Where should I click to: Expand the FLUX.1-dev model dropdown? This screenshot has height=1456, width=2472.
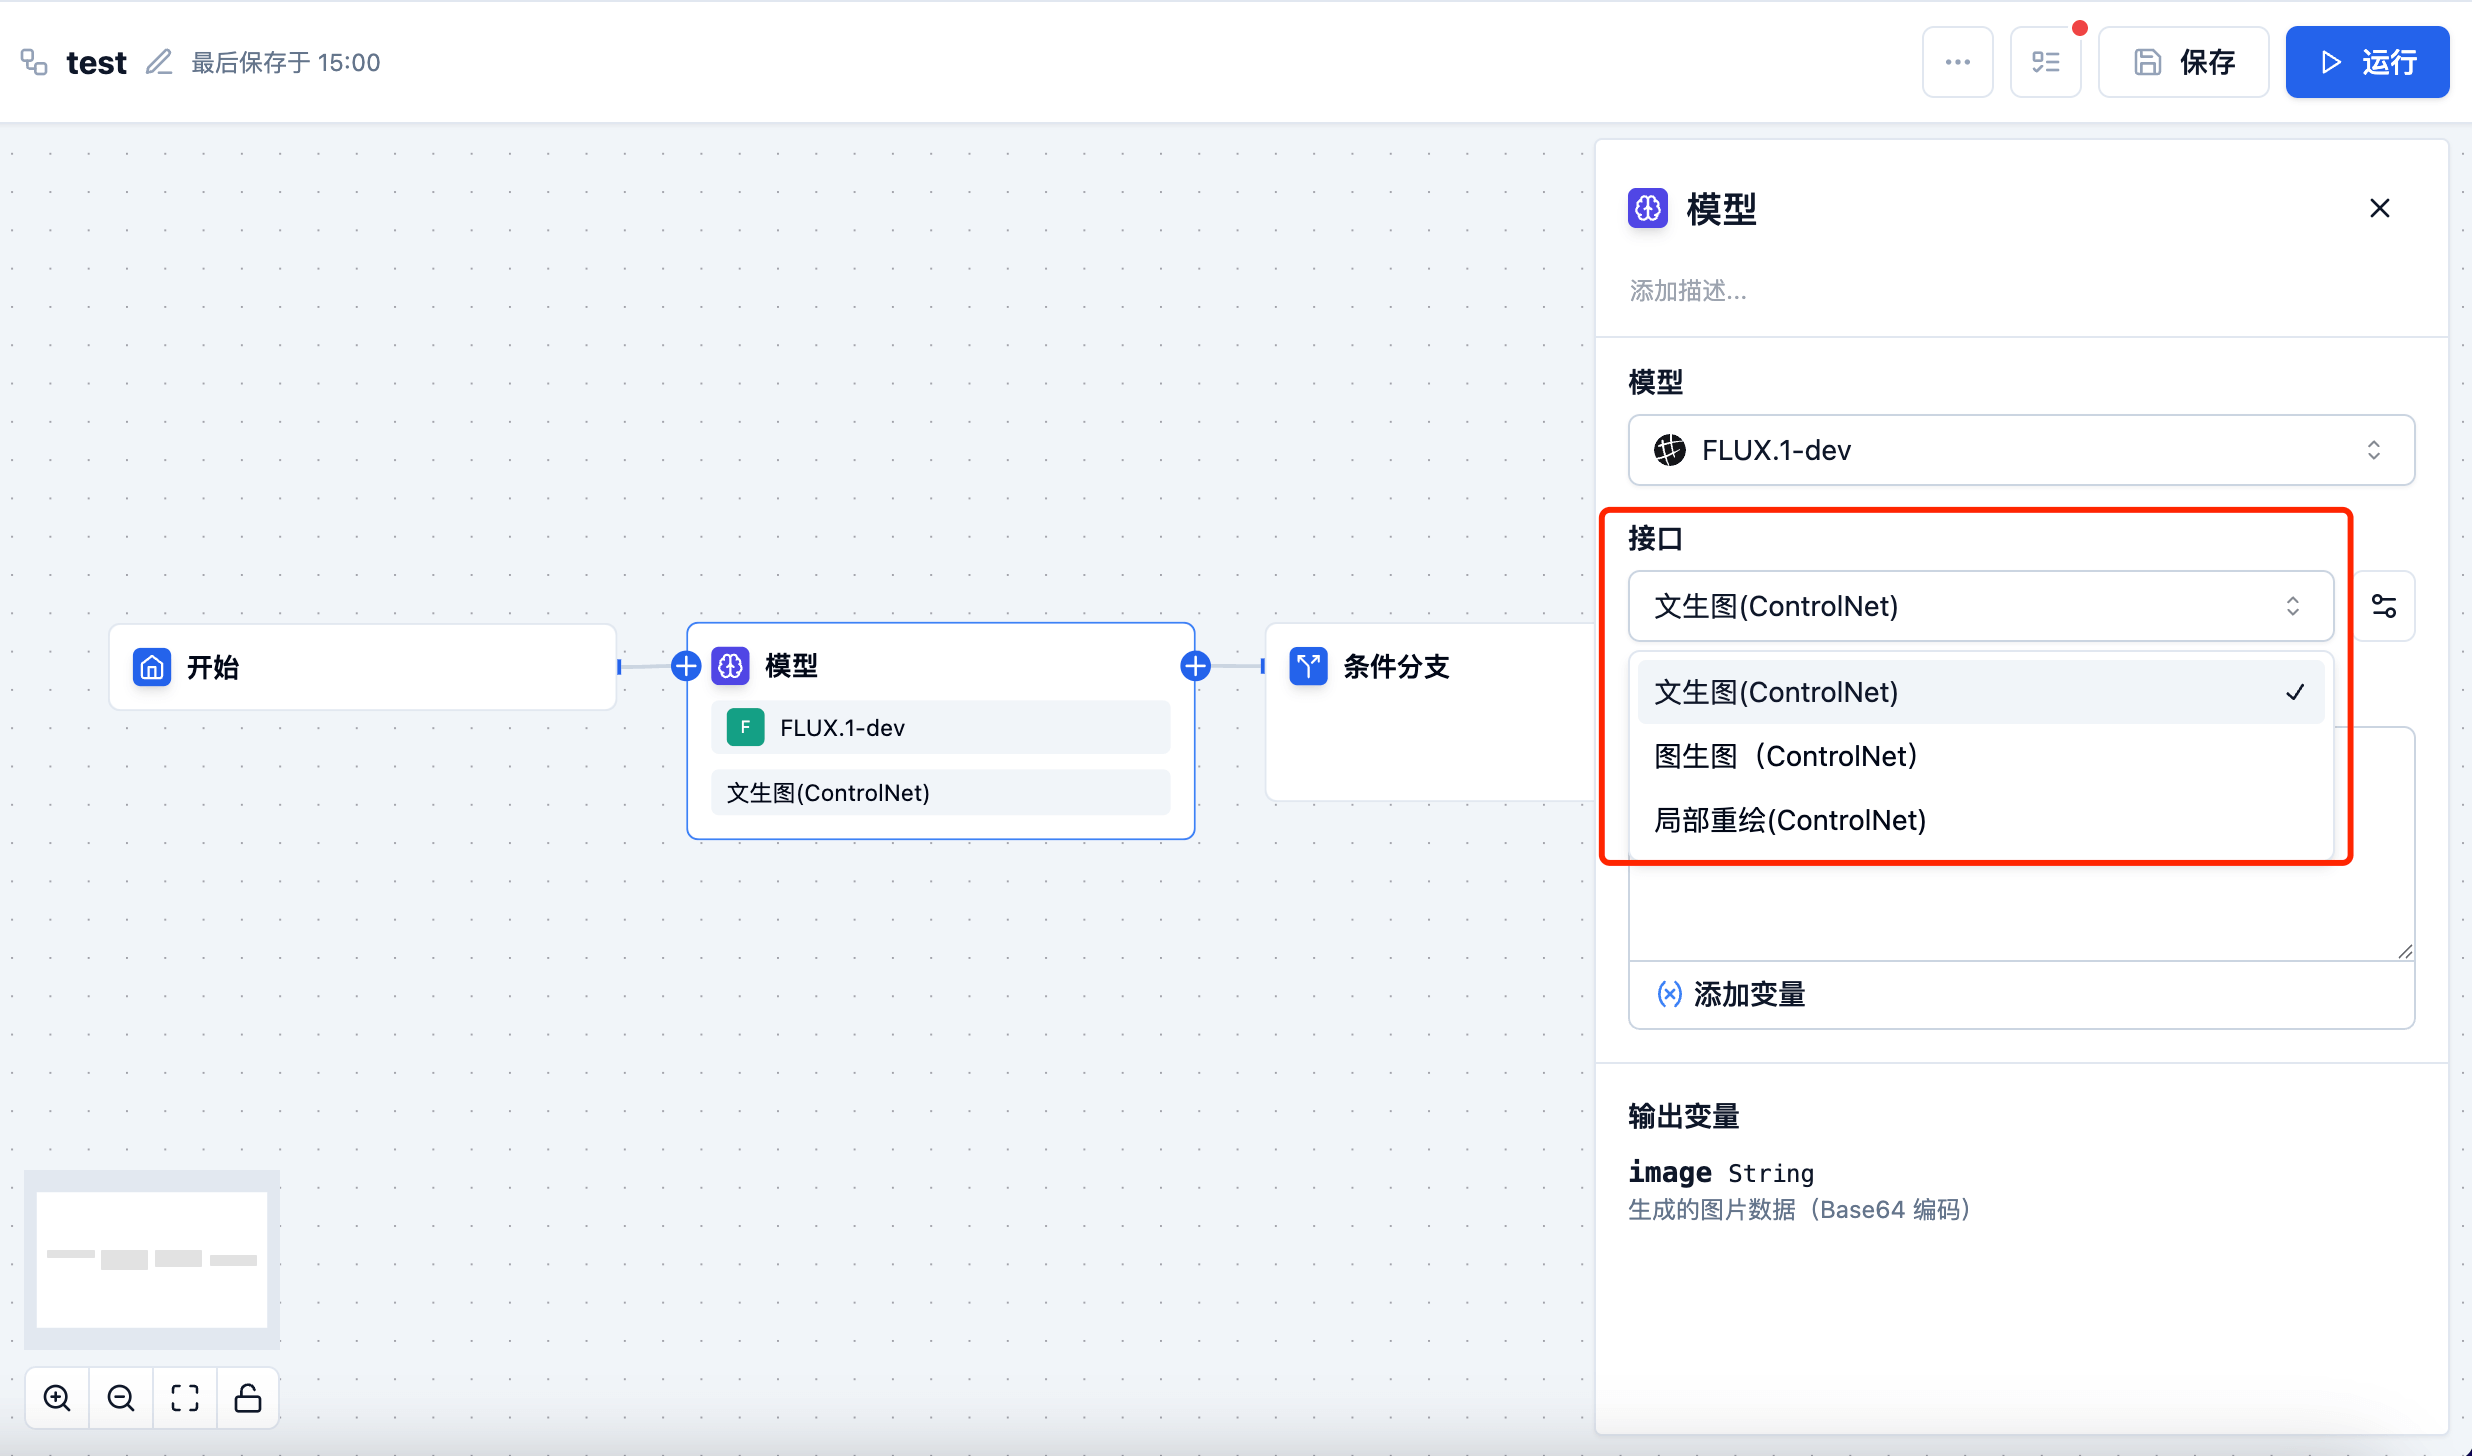[x=2020, y=450]
